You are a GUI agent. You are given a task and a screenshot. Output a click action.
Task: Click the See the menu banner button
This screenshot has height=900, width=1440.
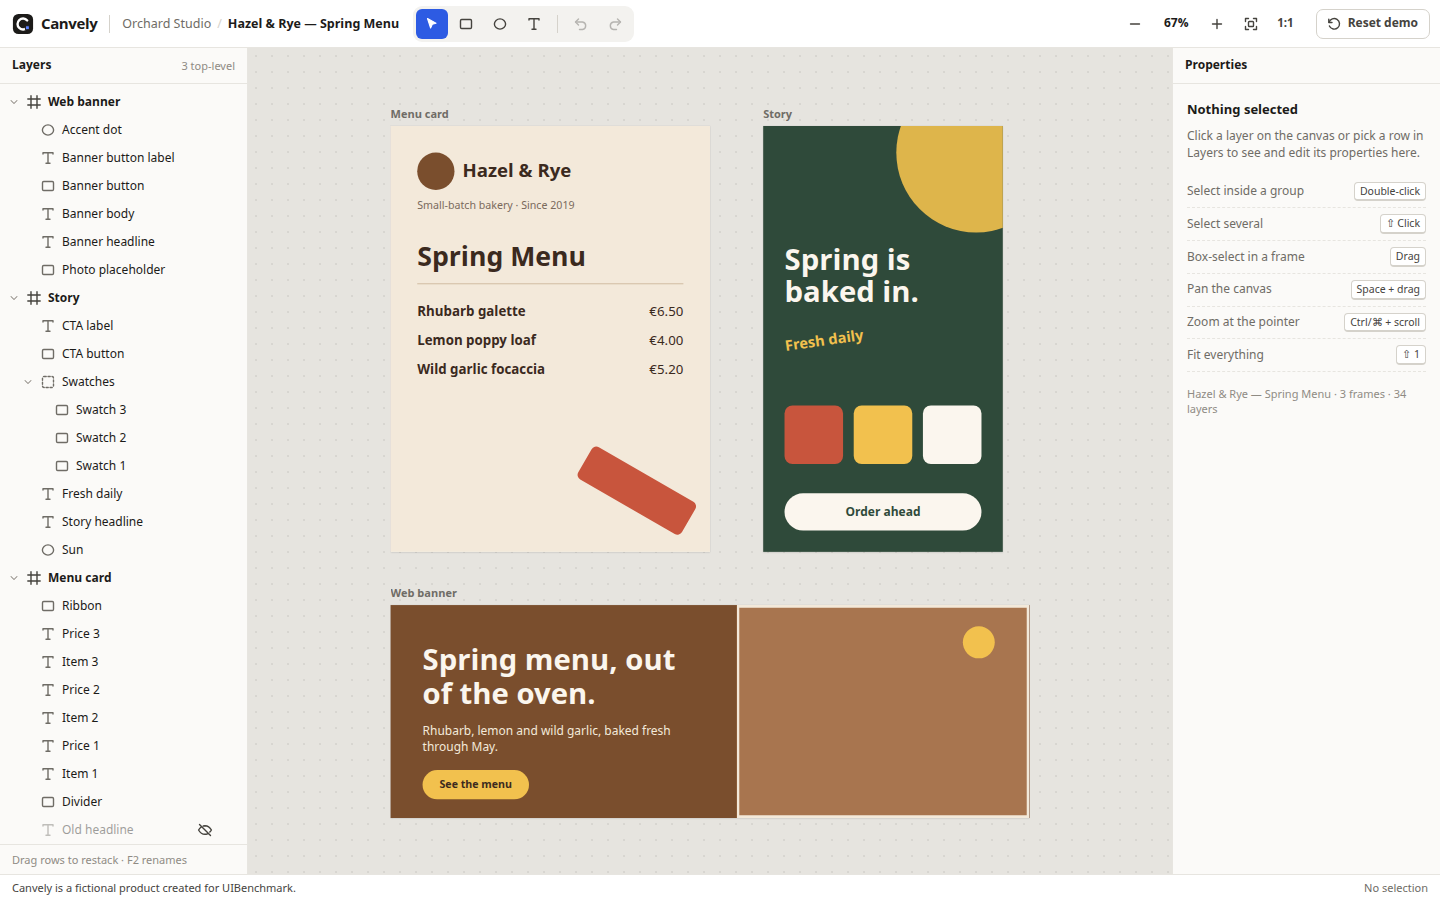pos(476,785)
